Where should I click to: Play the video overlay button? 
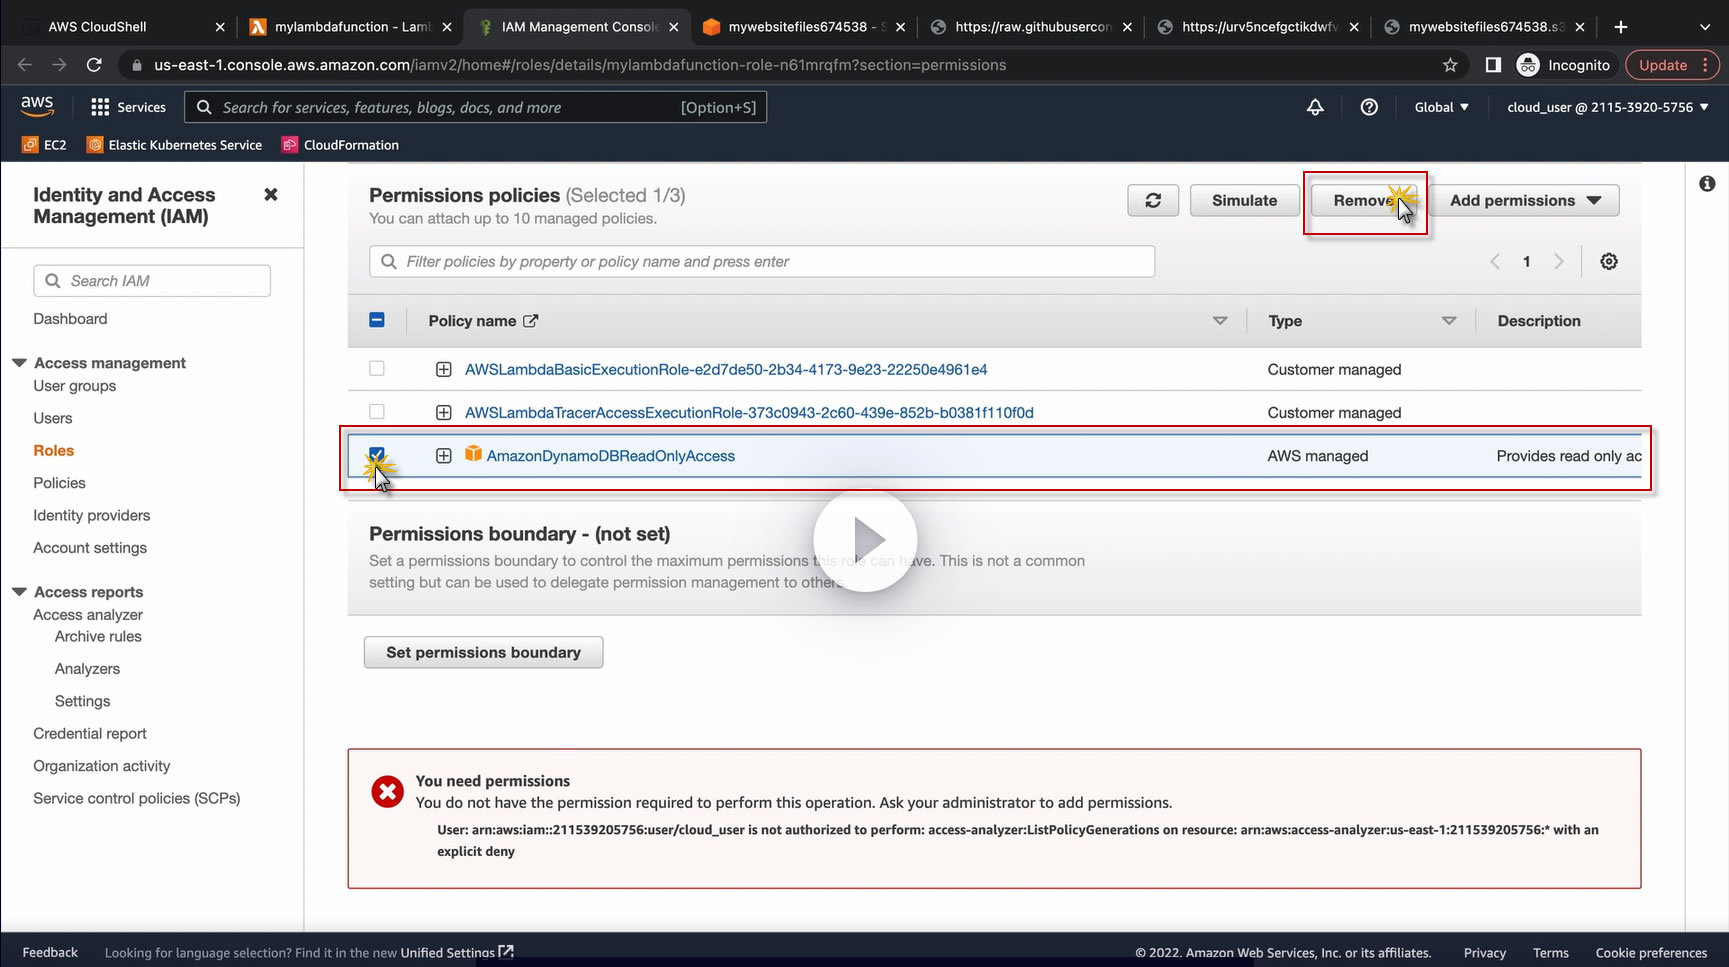coord(865,540)
